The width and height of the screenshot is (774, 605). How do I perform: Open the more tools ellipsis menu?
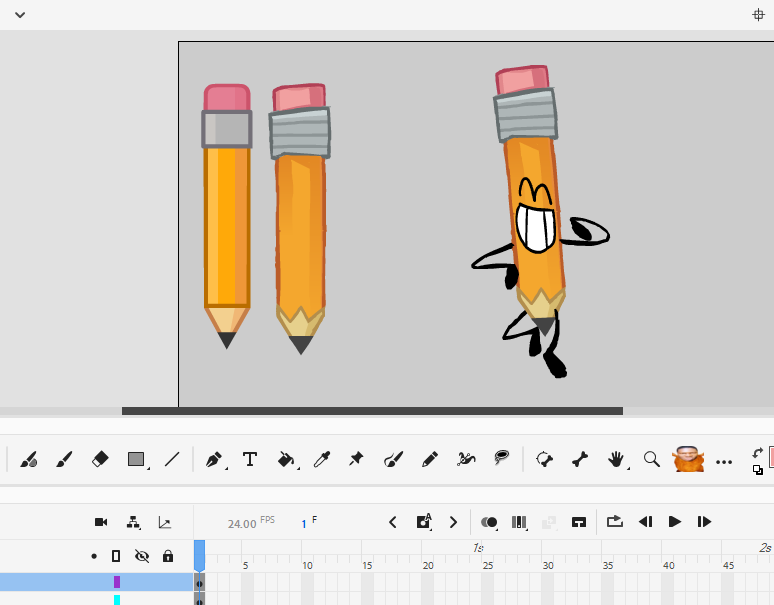pos(724,462)
